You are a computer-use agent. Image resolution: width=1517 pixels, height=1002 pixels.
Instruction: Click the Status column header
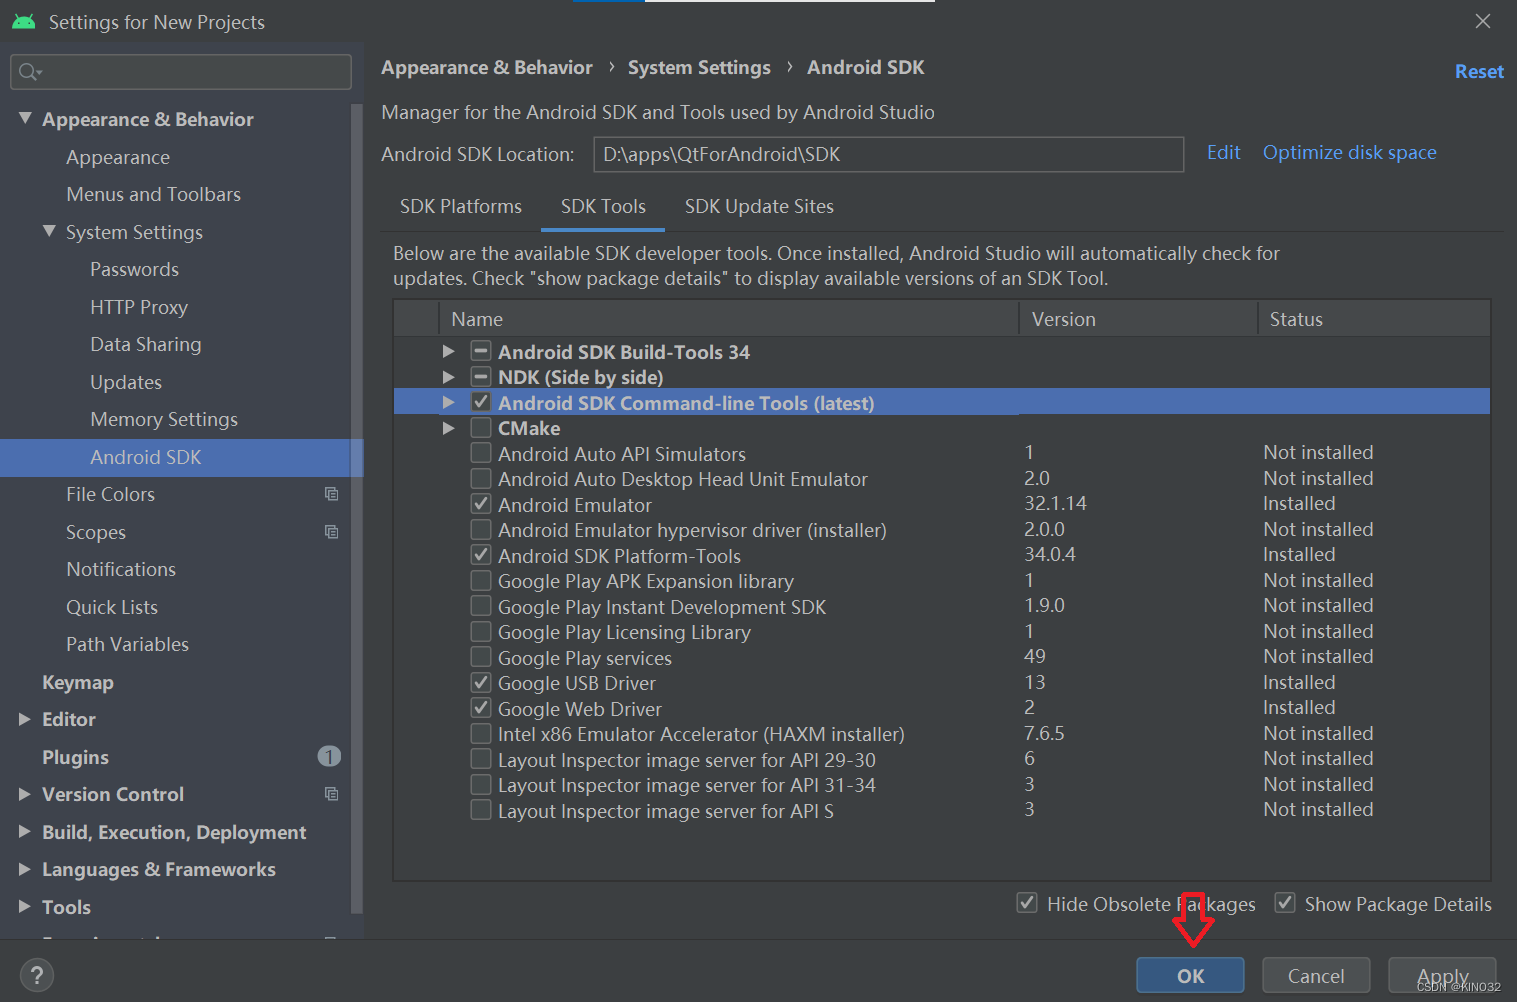point(1374,319)
